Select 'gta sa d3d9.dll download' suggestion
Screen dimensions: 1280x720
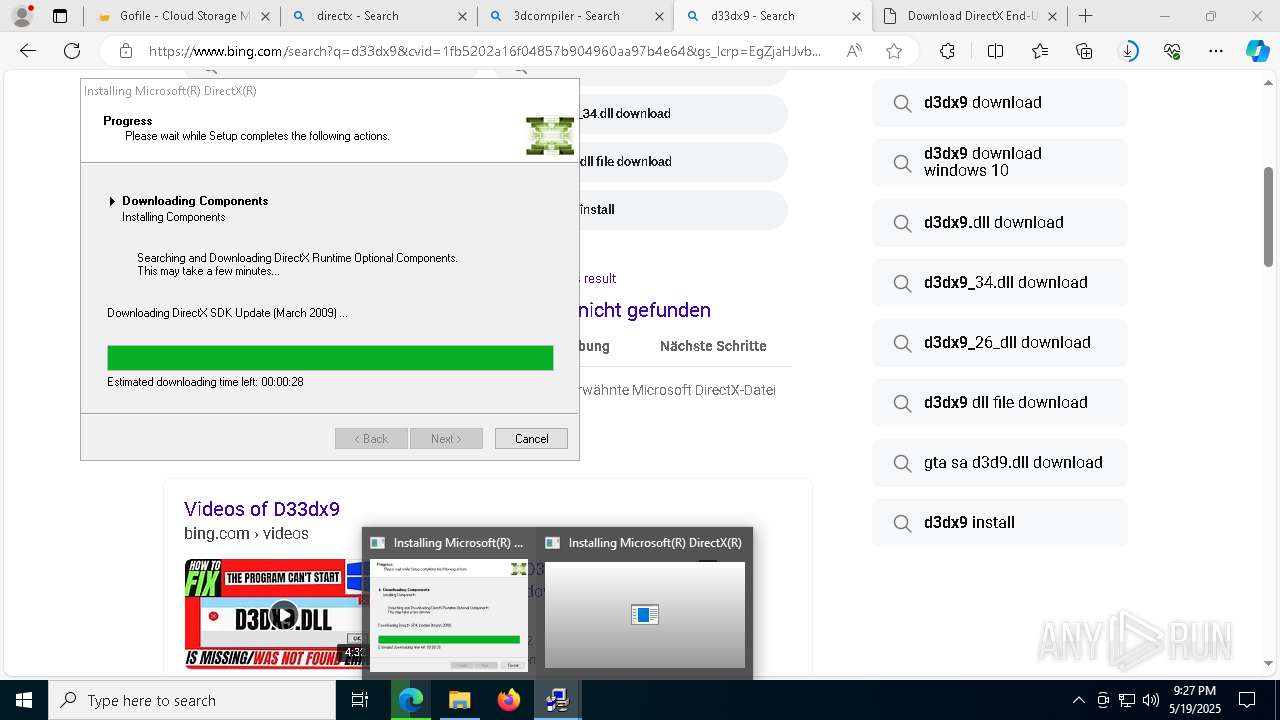click(x=1000, y=462)
